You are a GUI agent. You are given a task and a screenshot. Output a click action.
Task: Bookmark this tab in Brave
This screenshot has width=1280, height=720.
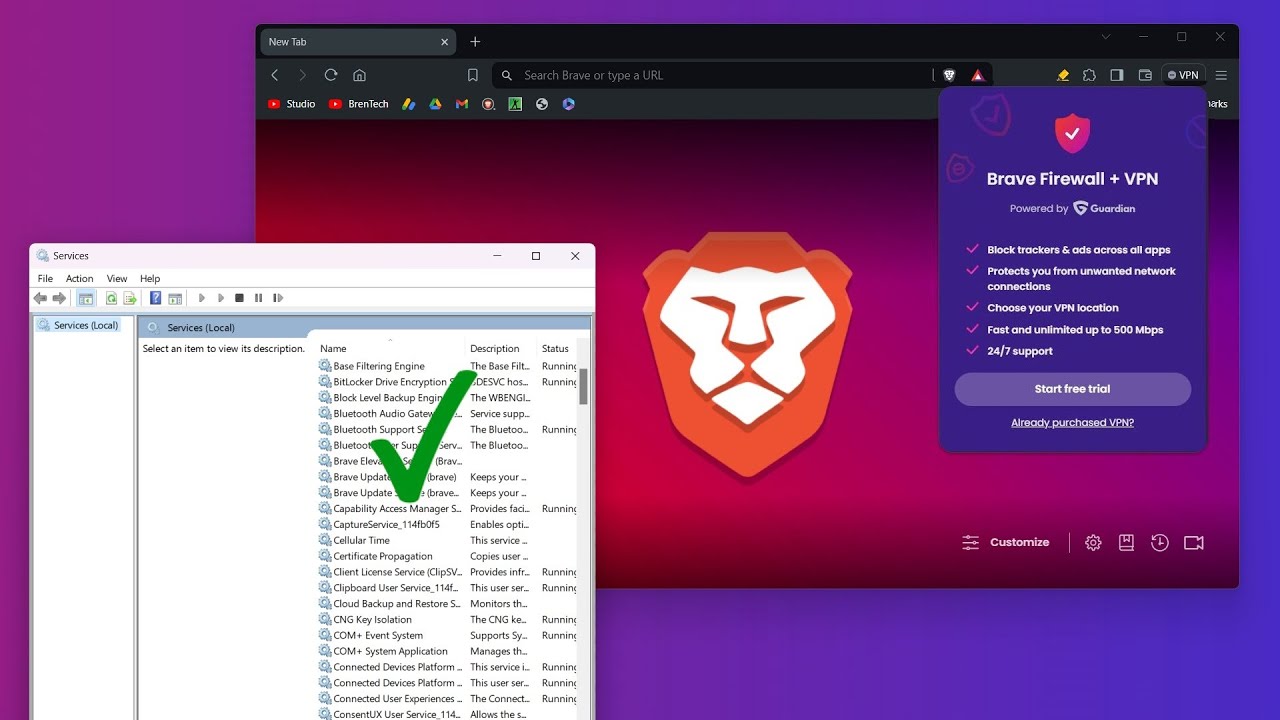point(473,75)
